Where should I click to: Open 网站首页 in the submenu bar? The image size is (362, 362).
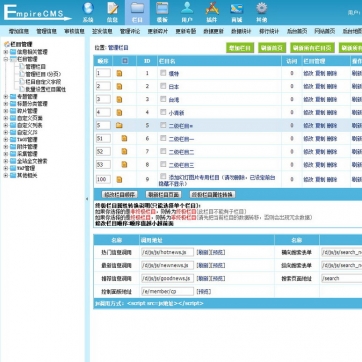[325, 31]
